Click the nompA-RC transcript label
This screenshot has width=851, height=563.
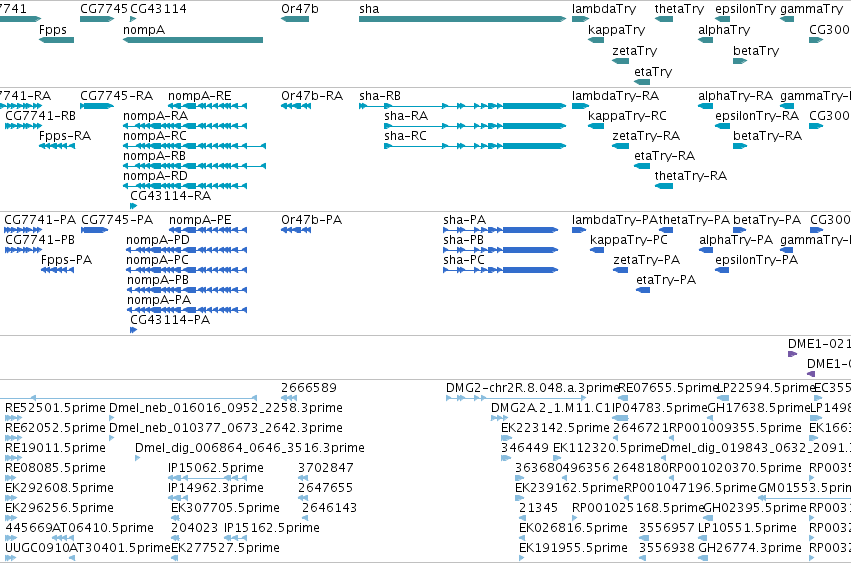pos(155,136)
